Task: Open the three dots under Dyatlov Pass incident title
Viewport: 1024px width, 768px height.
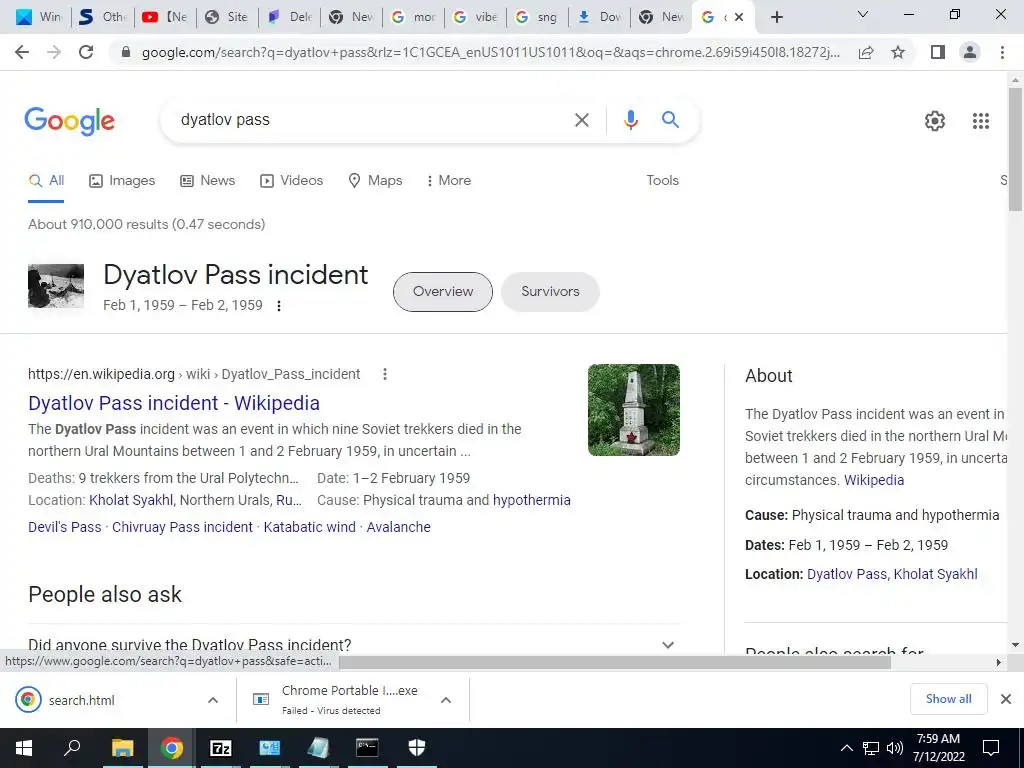Action: pyautogui.click(x=279, y=306)
